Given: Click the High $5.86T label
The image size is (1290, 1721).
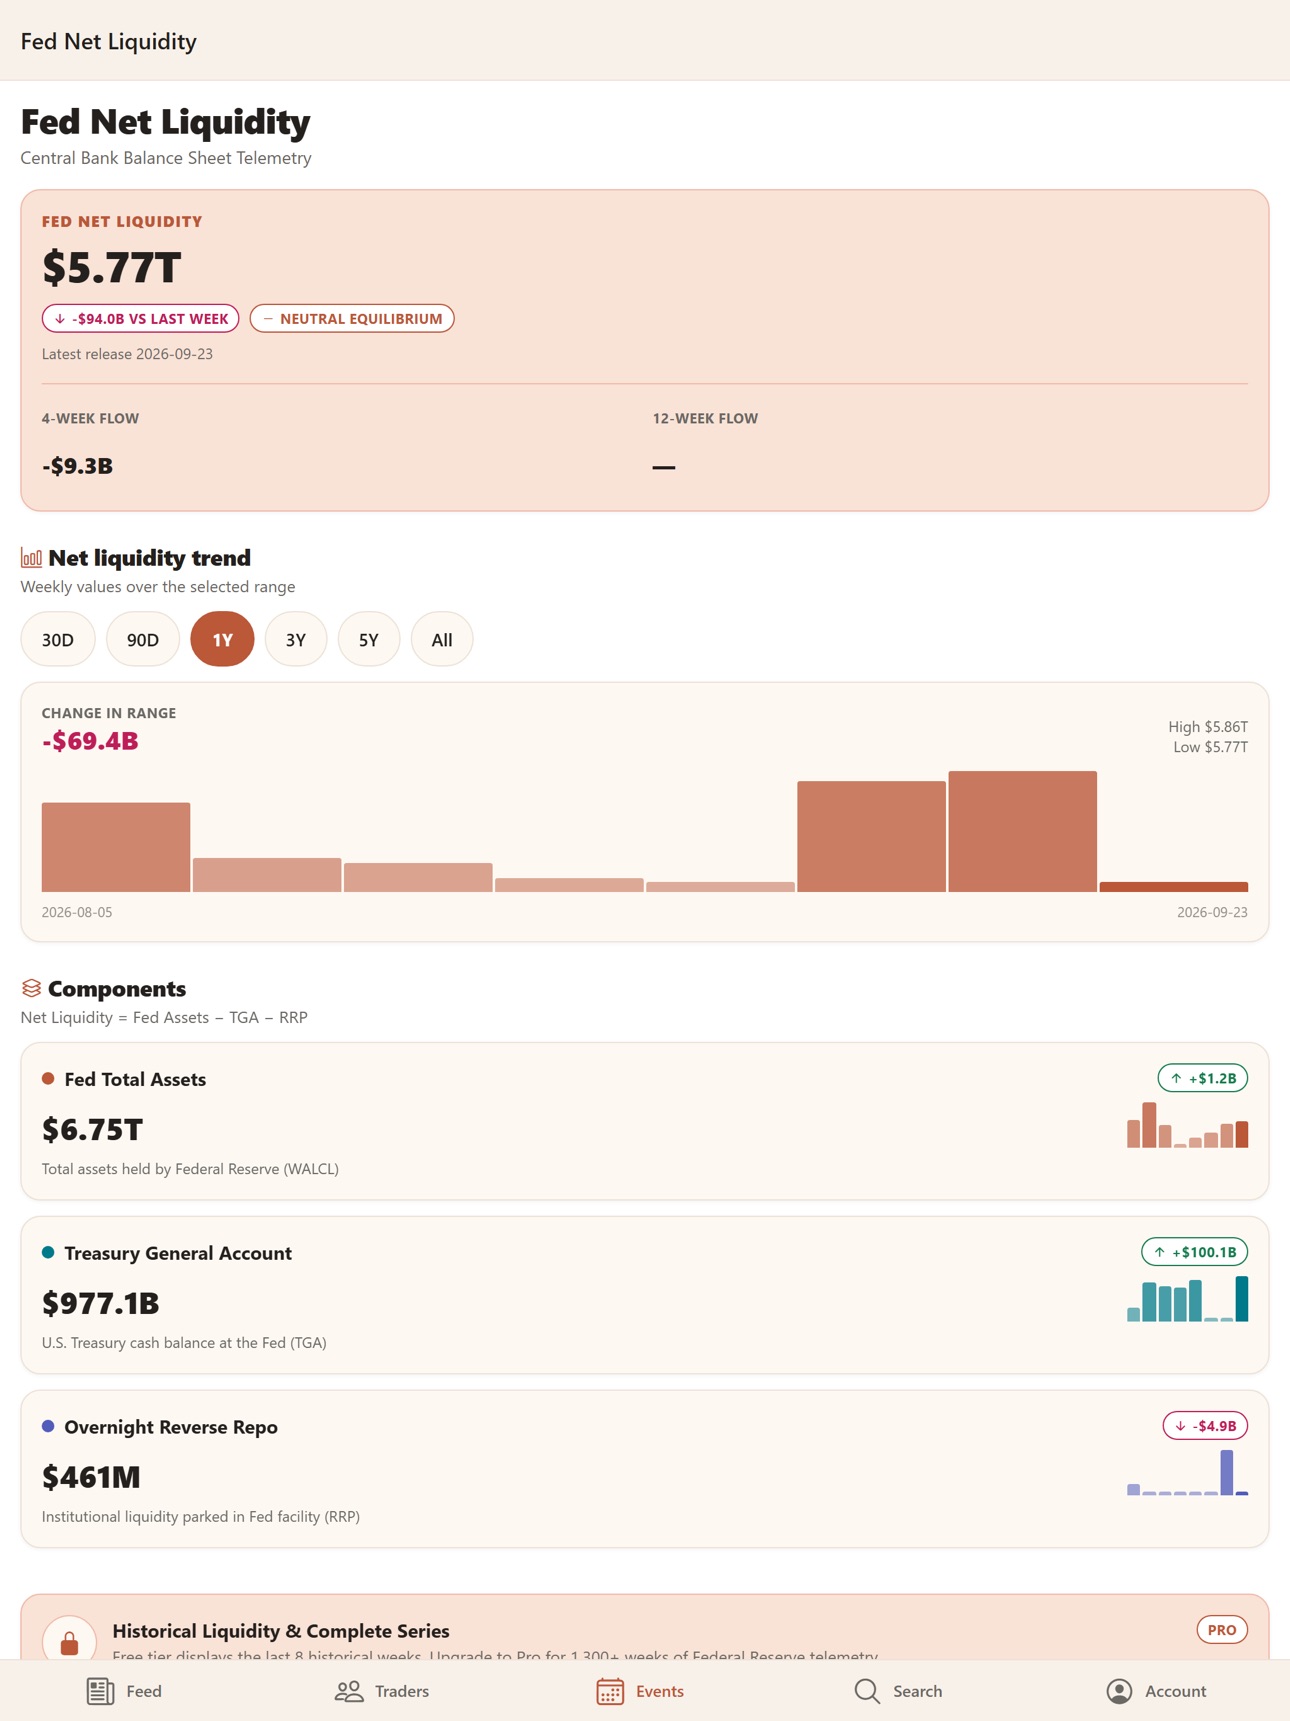Looking at the screenshot, I should (x=1208, y=727).
